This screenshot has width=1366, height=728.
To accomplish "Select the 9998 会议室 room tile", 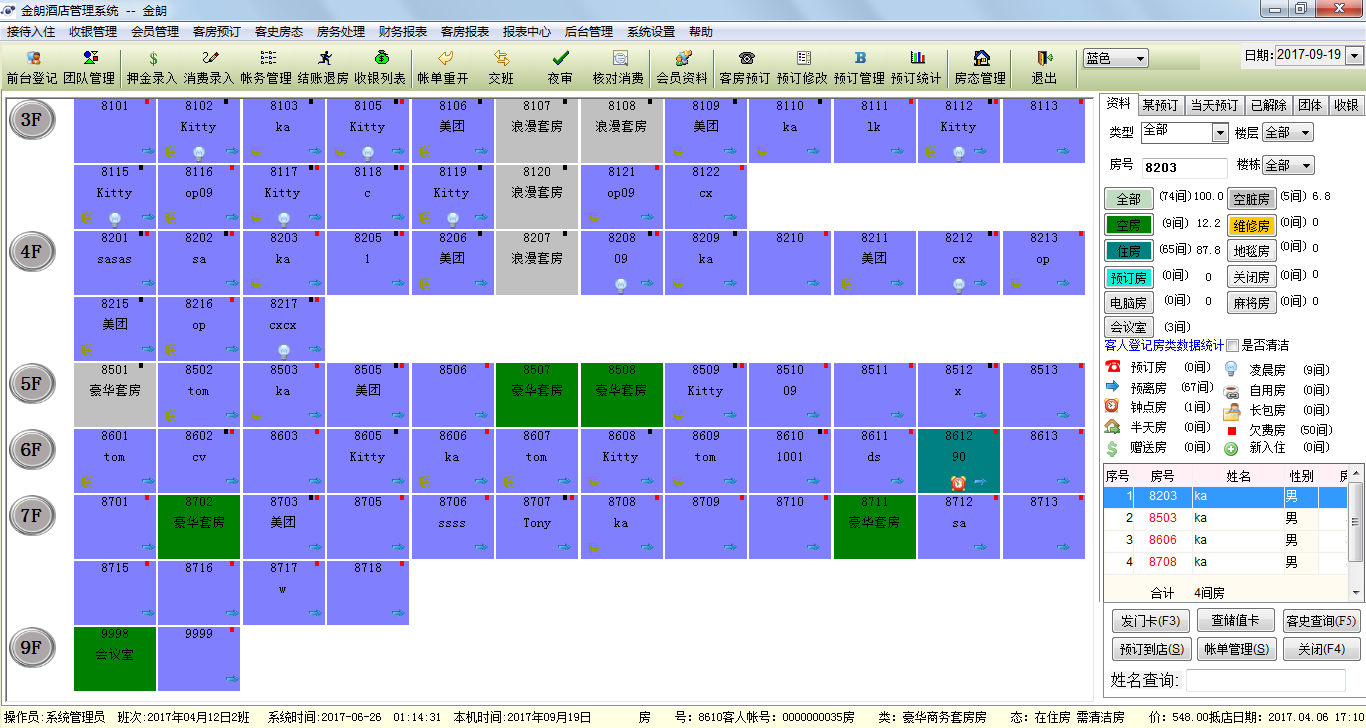I will pyautogui.click(x=115, y=659).
